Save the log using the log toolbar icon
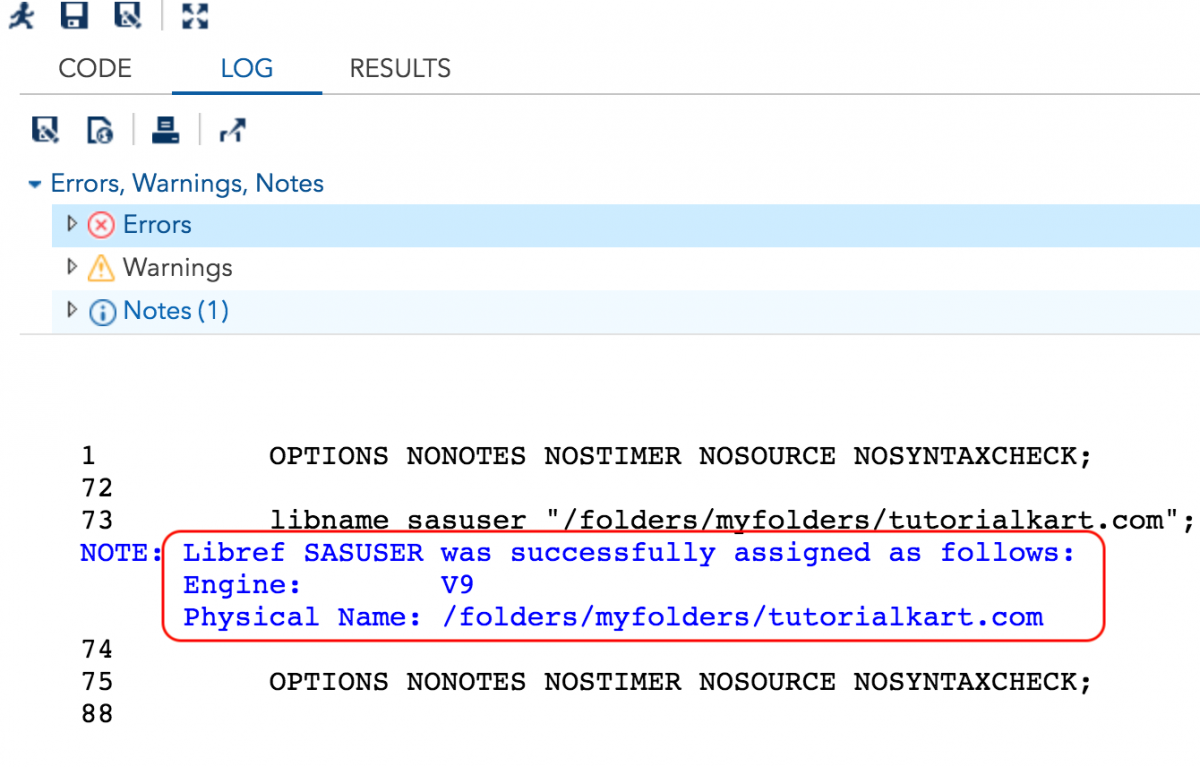This screenshot has width=1200, height=767. click(45, 130)
